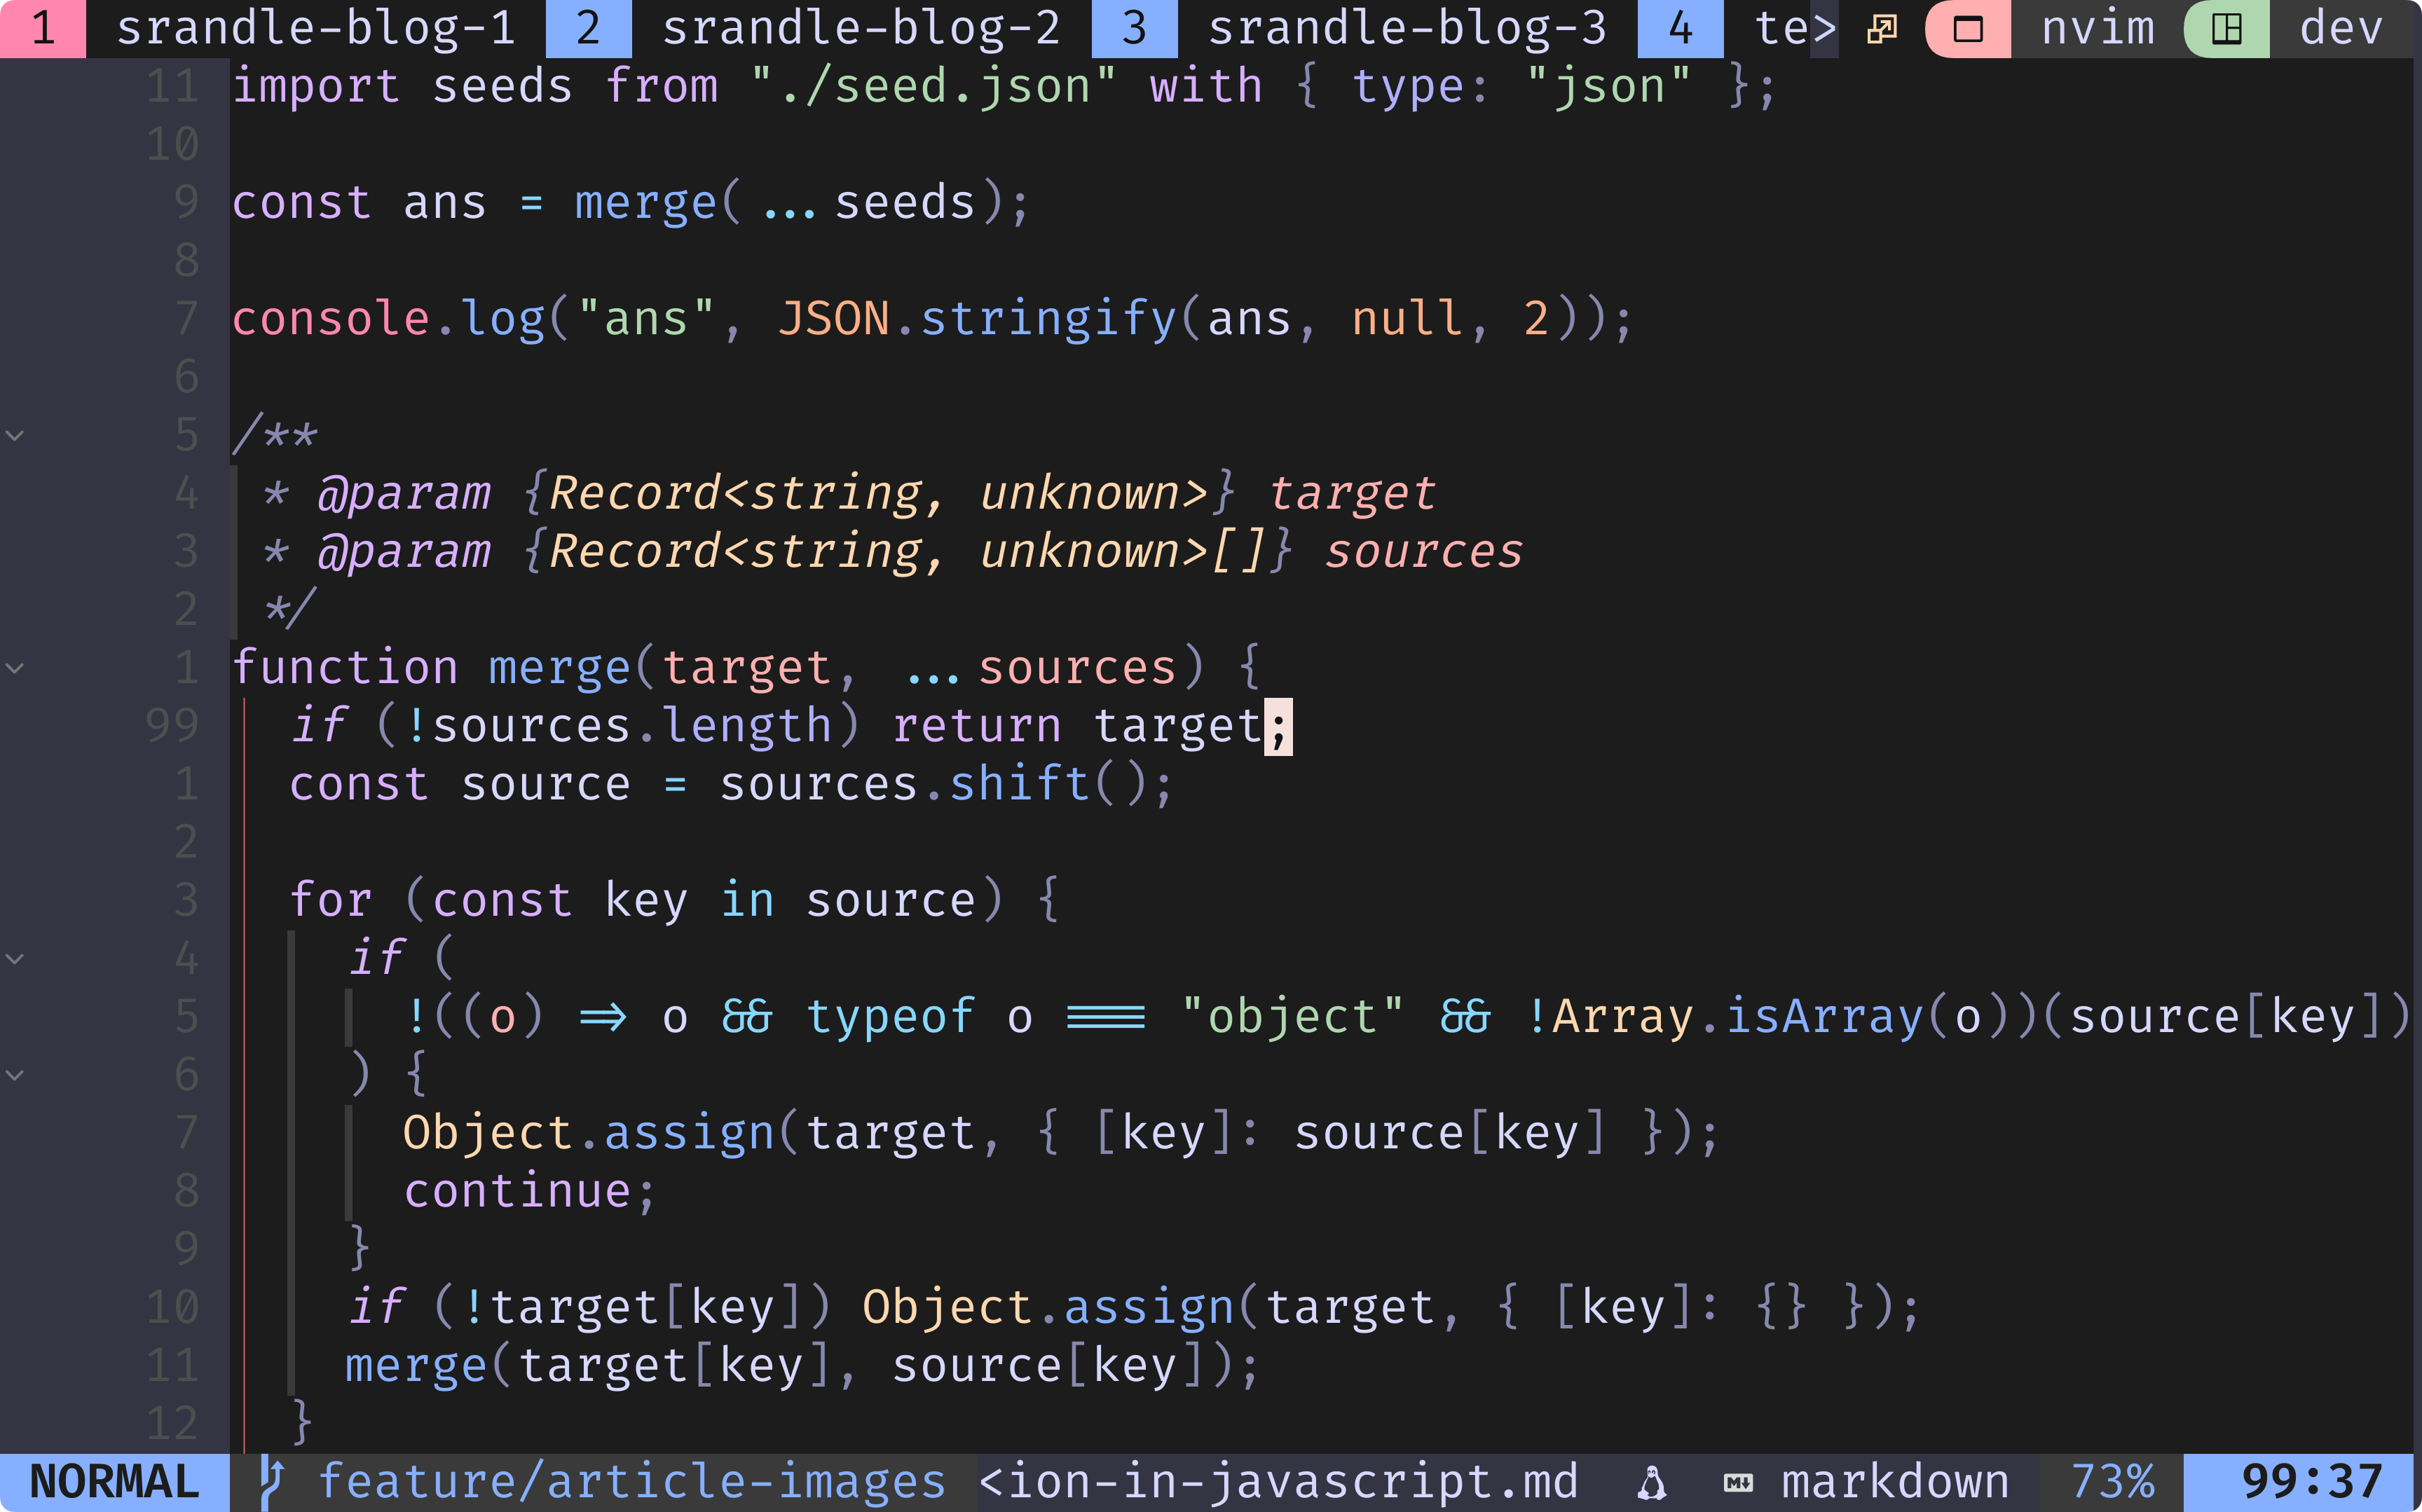Switch to truncated tmux window 'te>'
The width and height of the screenshot is (2422, 1512).
click(1796, 29)
